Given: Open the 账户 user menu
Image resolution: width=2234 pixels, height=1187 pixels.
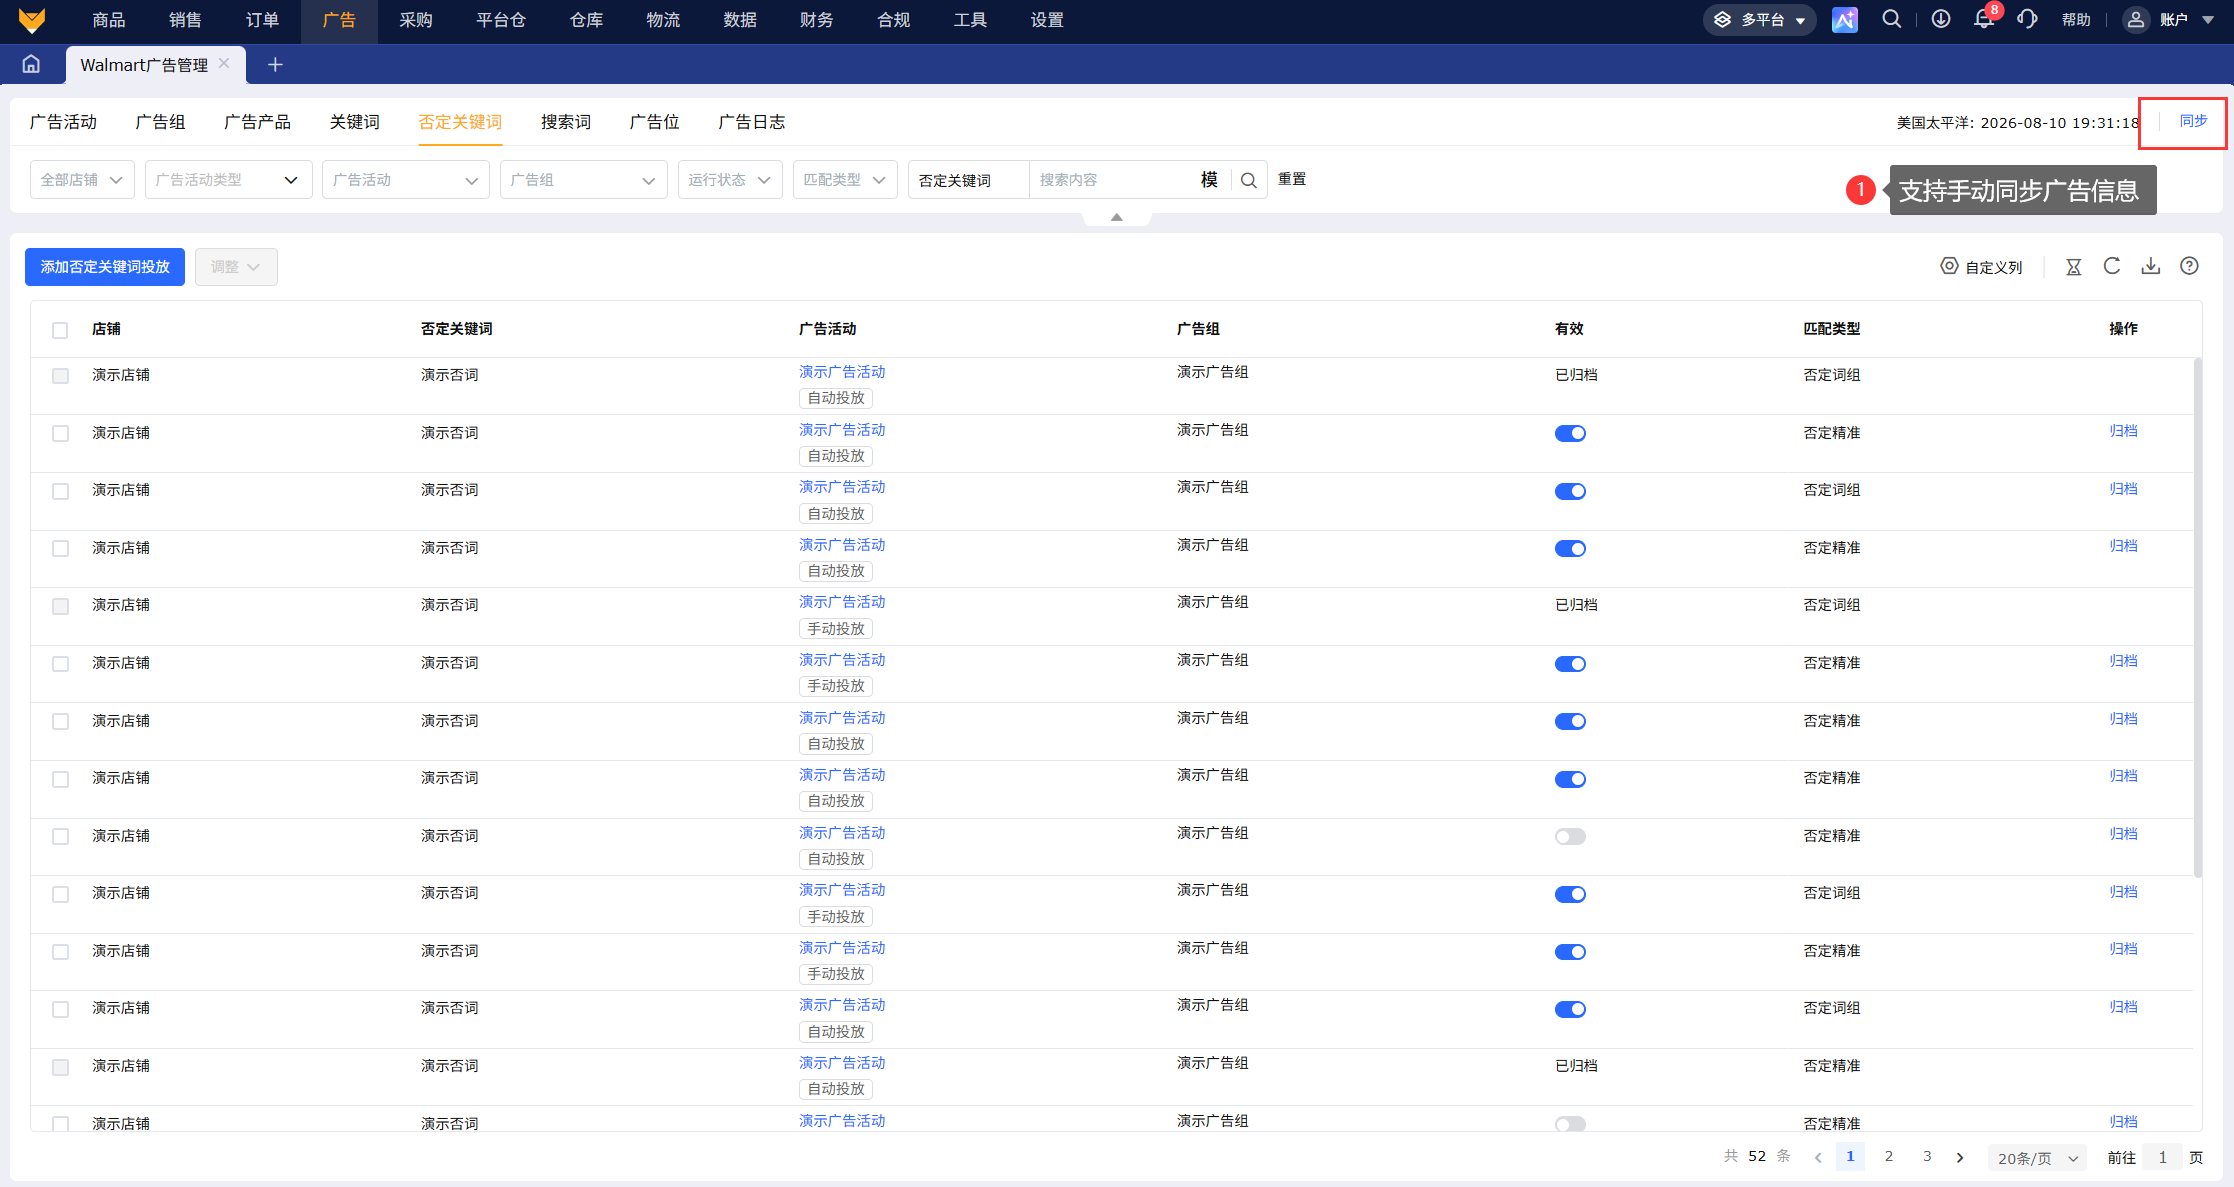Looking at the screenshot, I should (2168, 20).
